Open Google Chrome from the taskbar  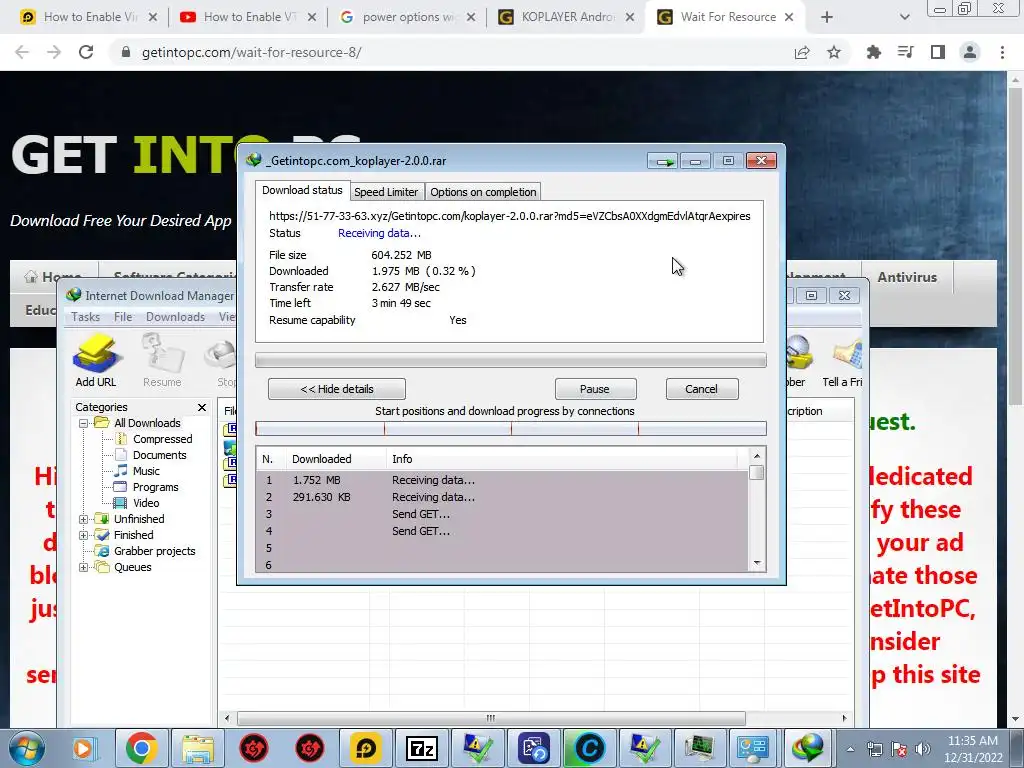coord(141,748)
